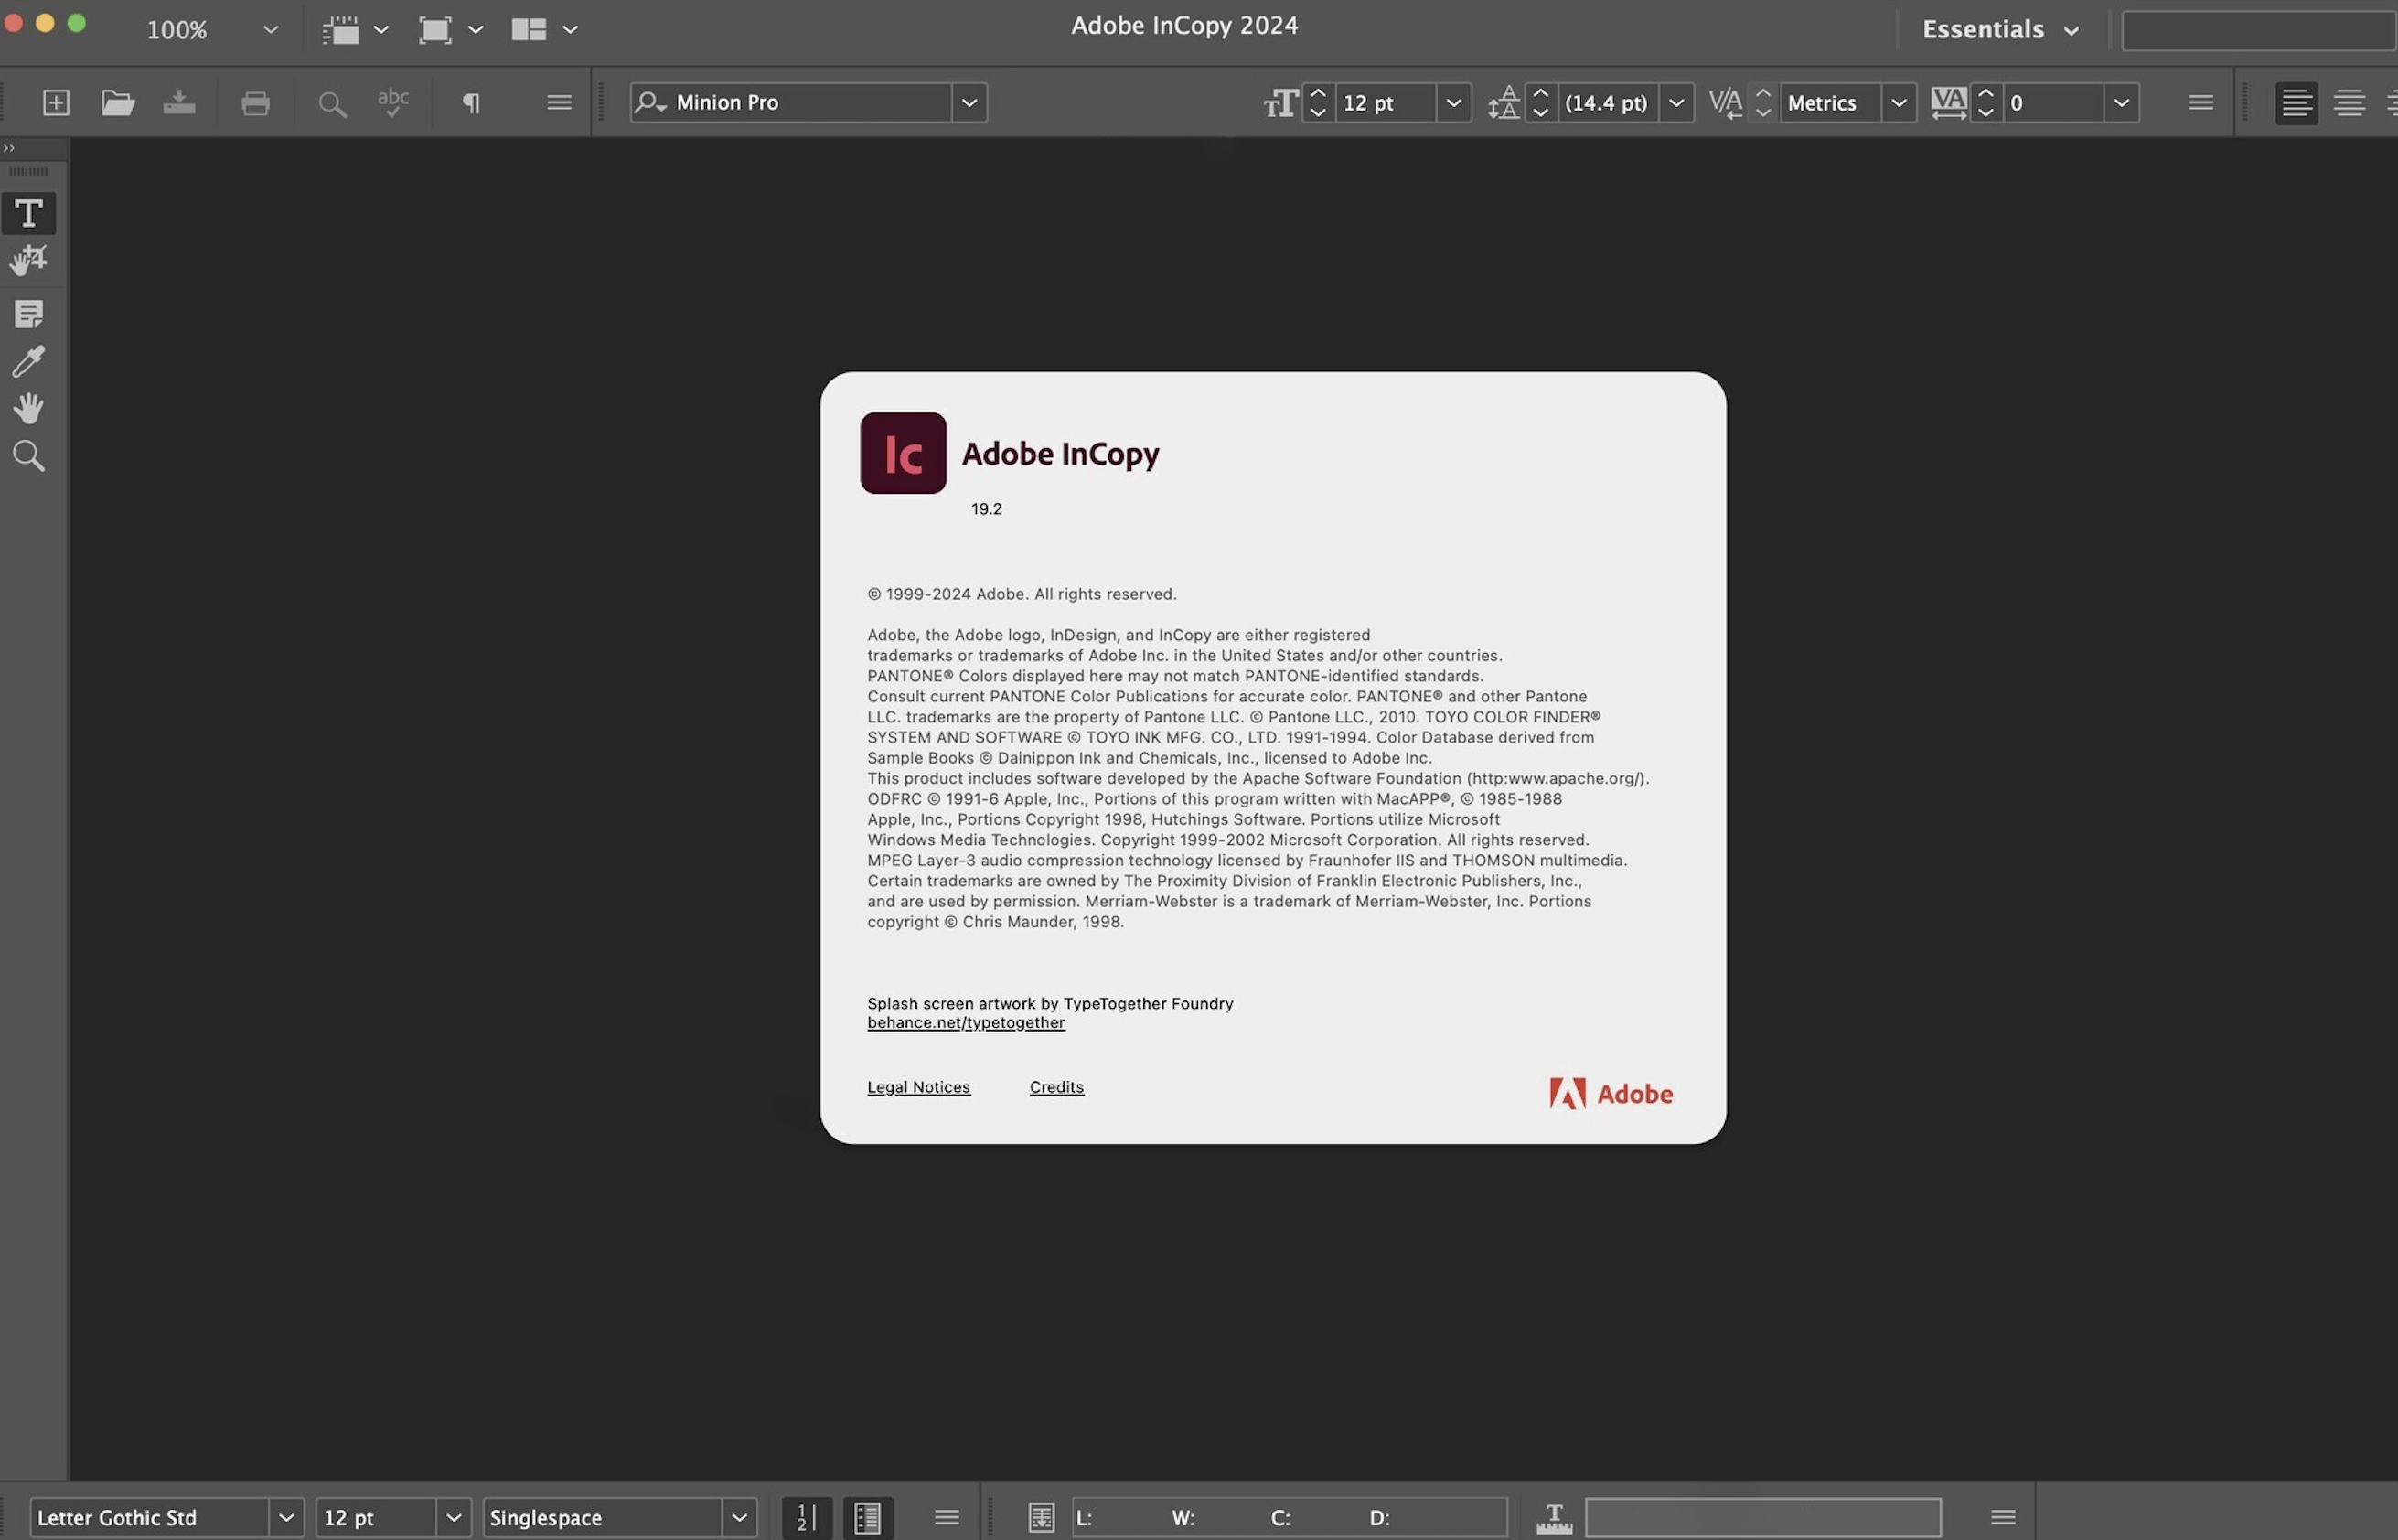Open the Letter Gothic Std font dropdown

click(286, 1517)
